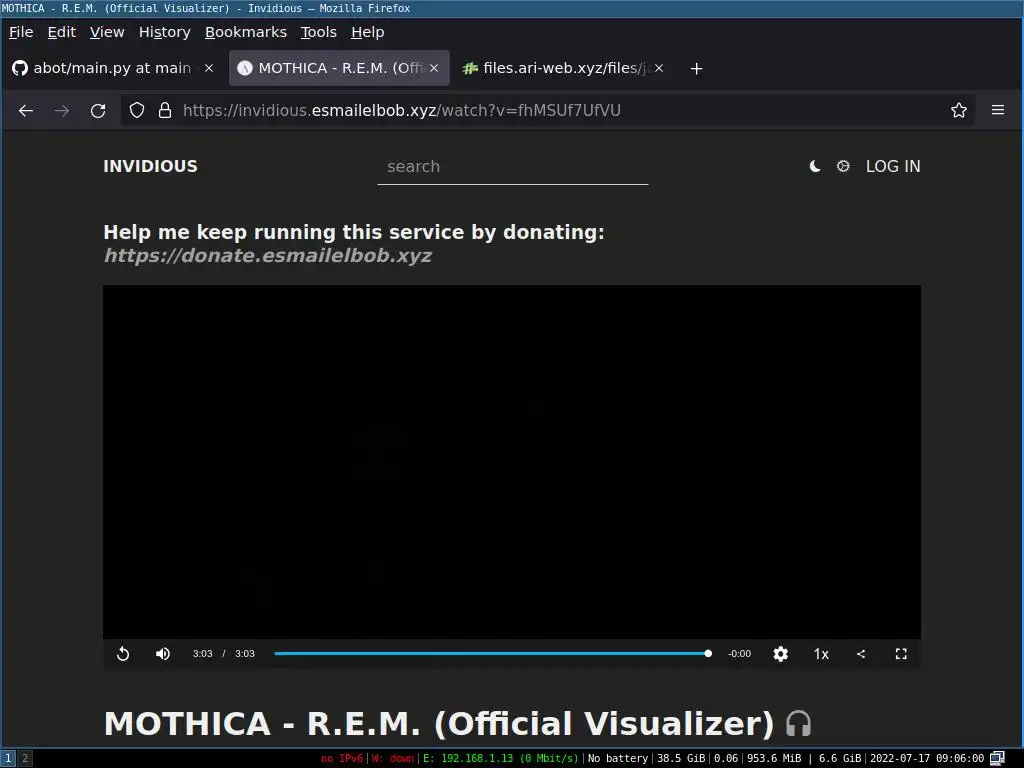Open the History menu
The width and height of the screenshot is (1024, 768).
click(x=165, y=32)
